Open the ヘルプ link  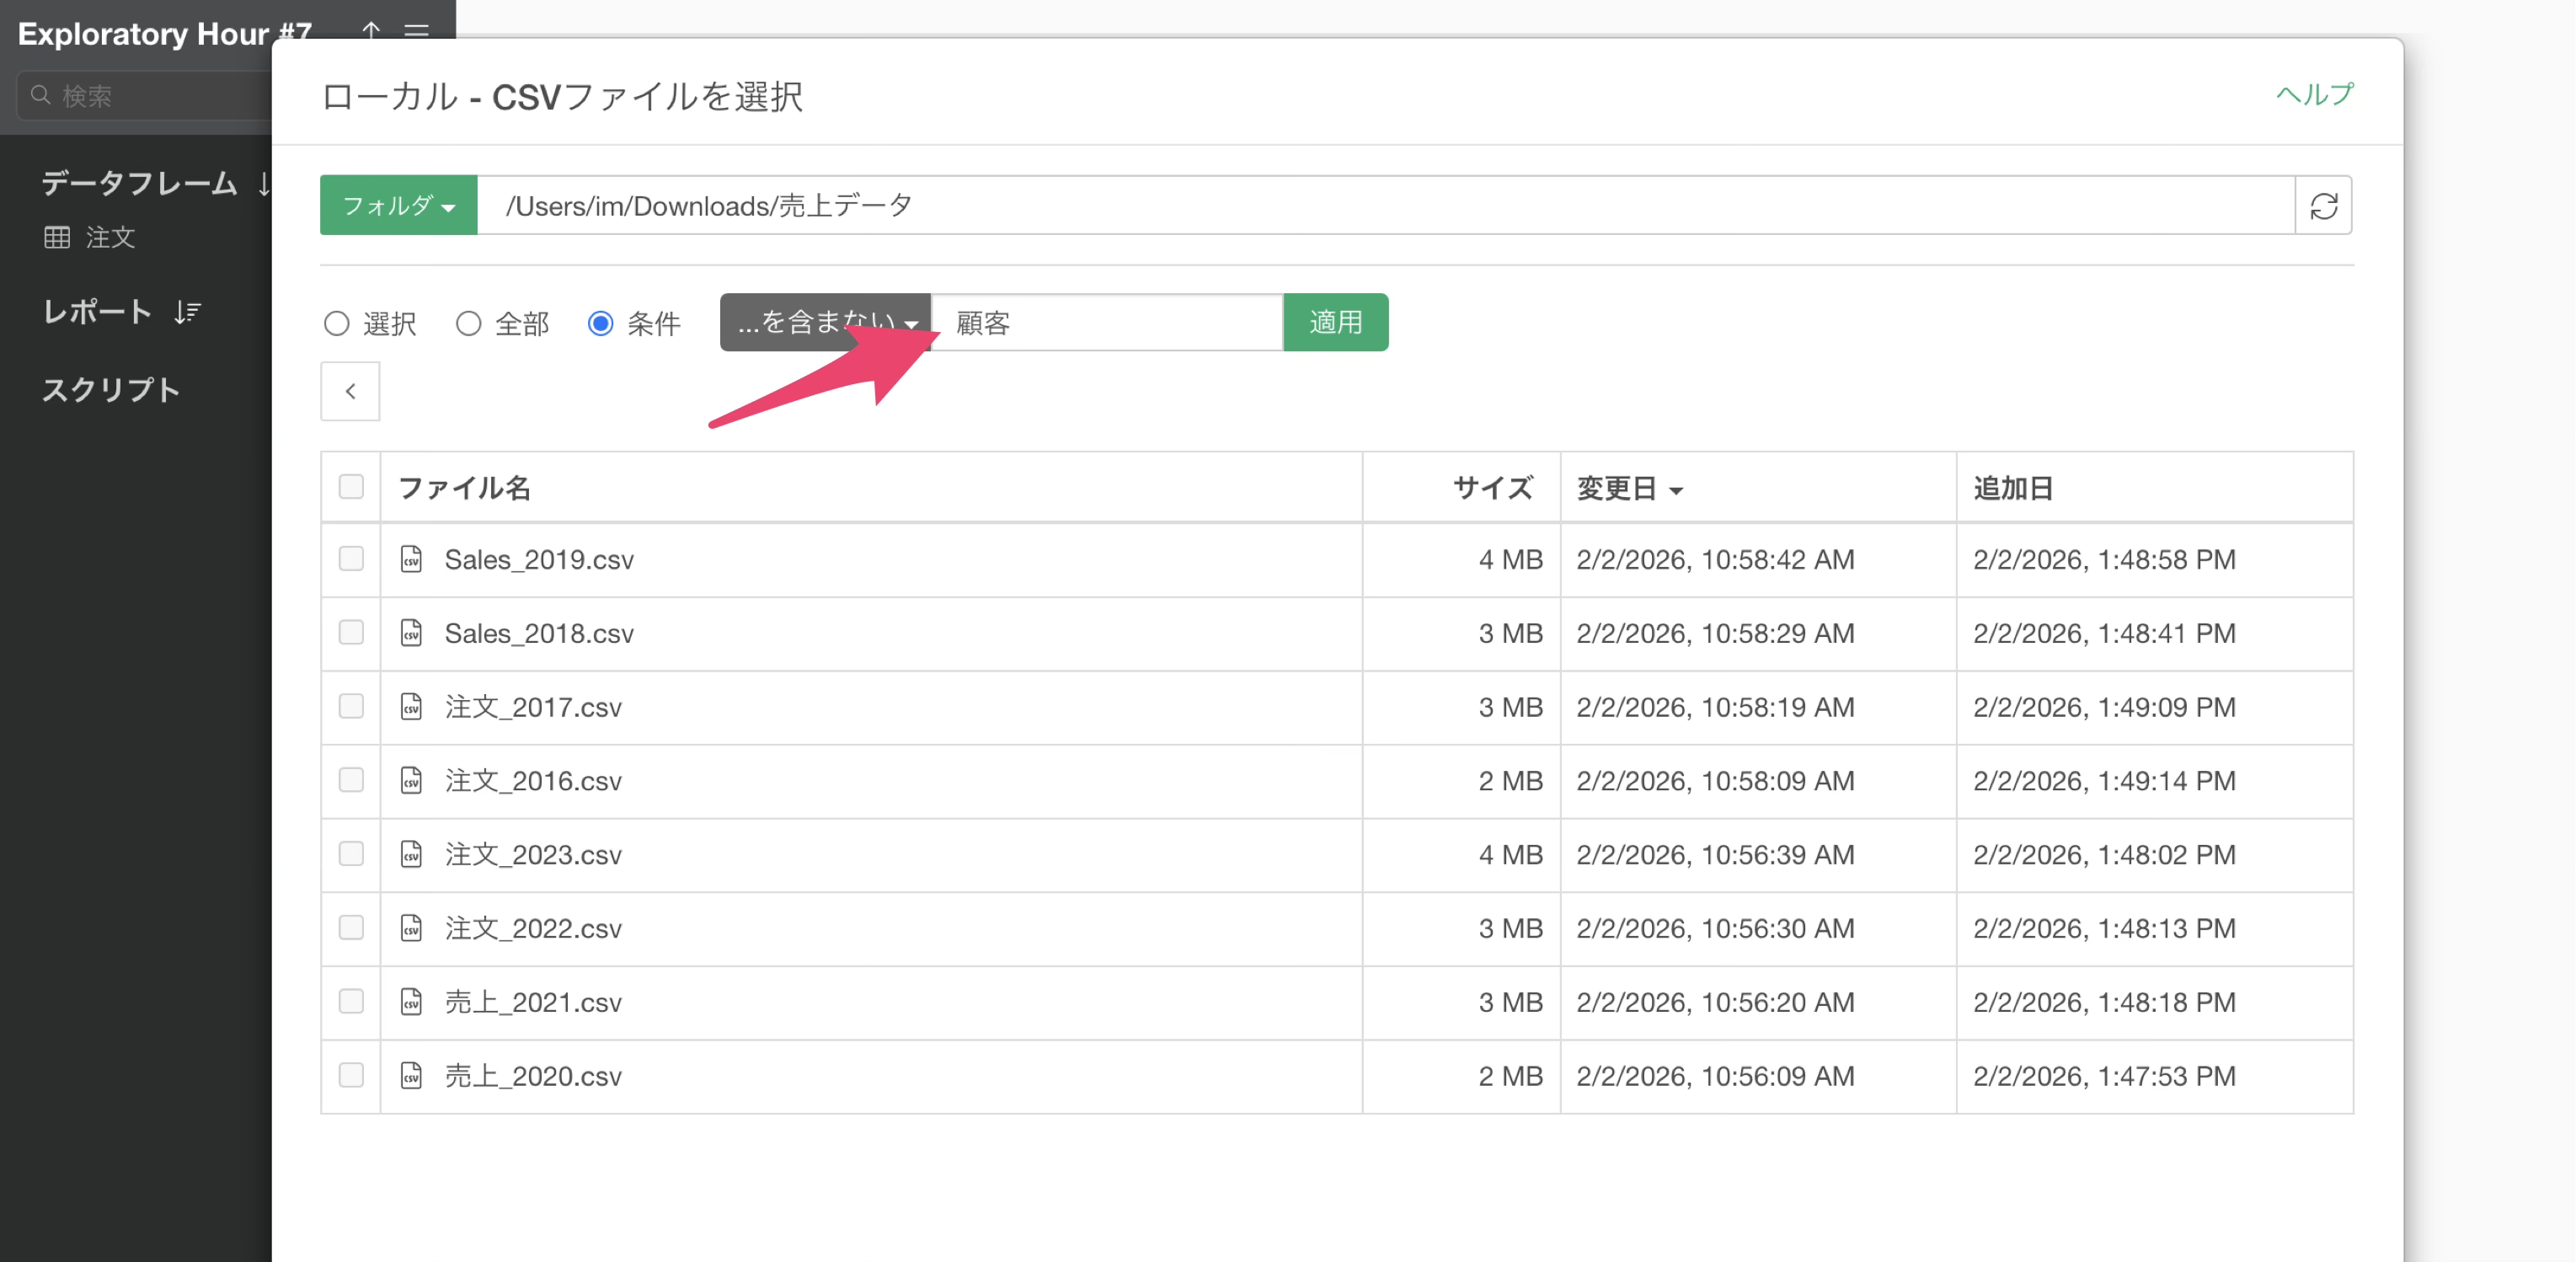pyautogui.click(x=2314, y=94)
